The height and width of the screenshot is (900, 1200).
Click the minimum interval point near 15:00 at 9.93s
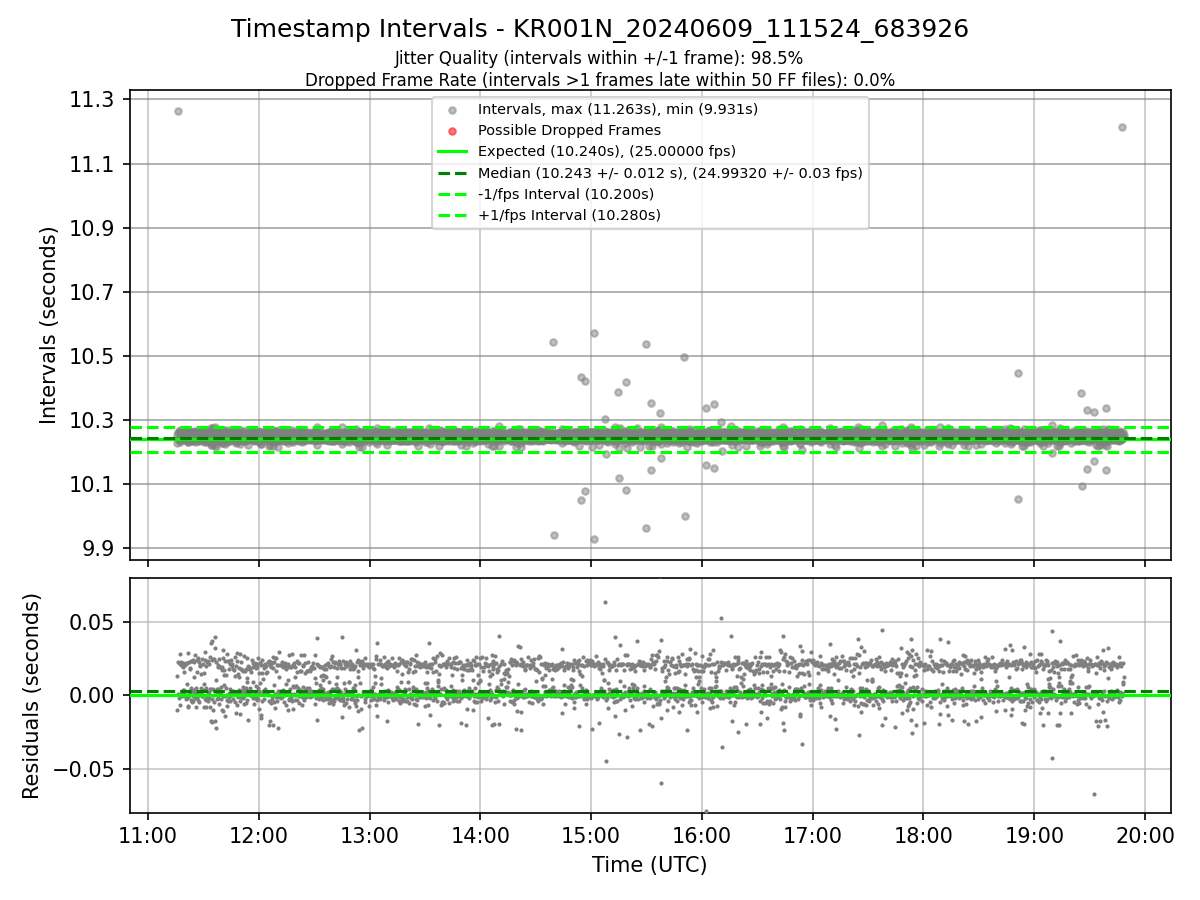(x=594, y=539)
